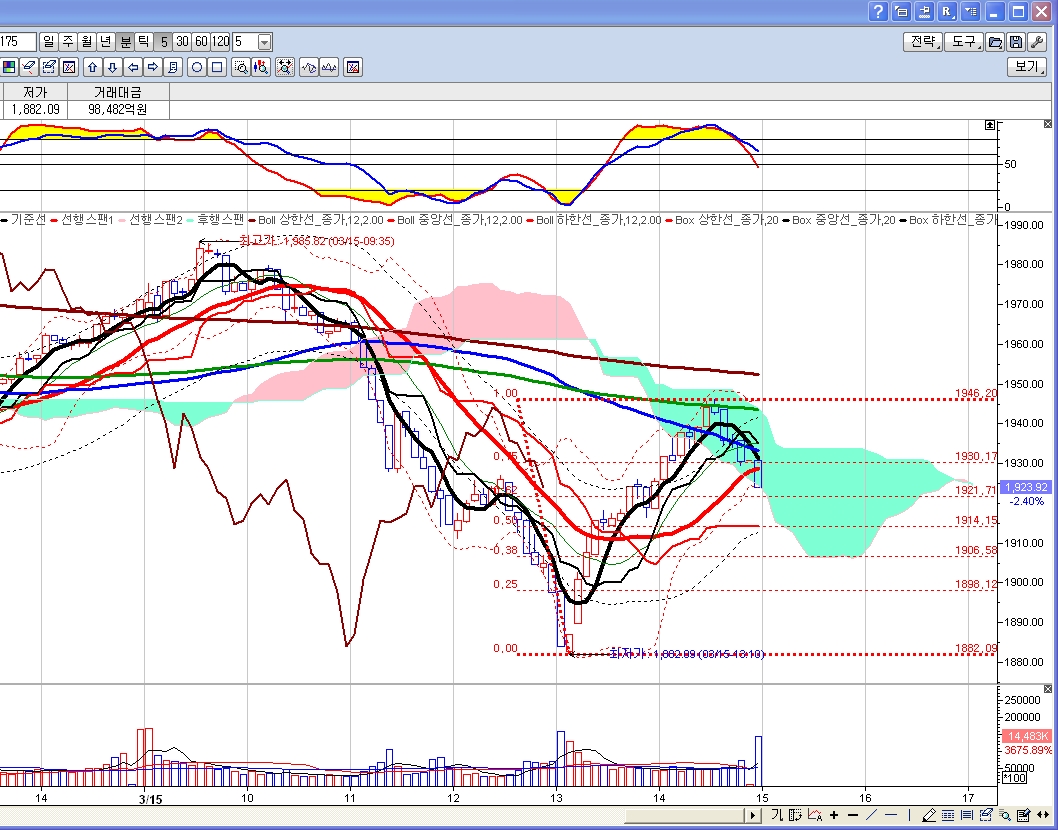Switch to daily (일) chart period
The height and width of the screenshot is (830, 1058).
pyautogui.click(x=49, y=42)
